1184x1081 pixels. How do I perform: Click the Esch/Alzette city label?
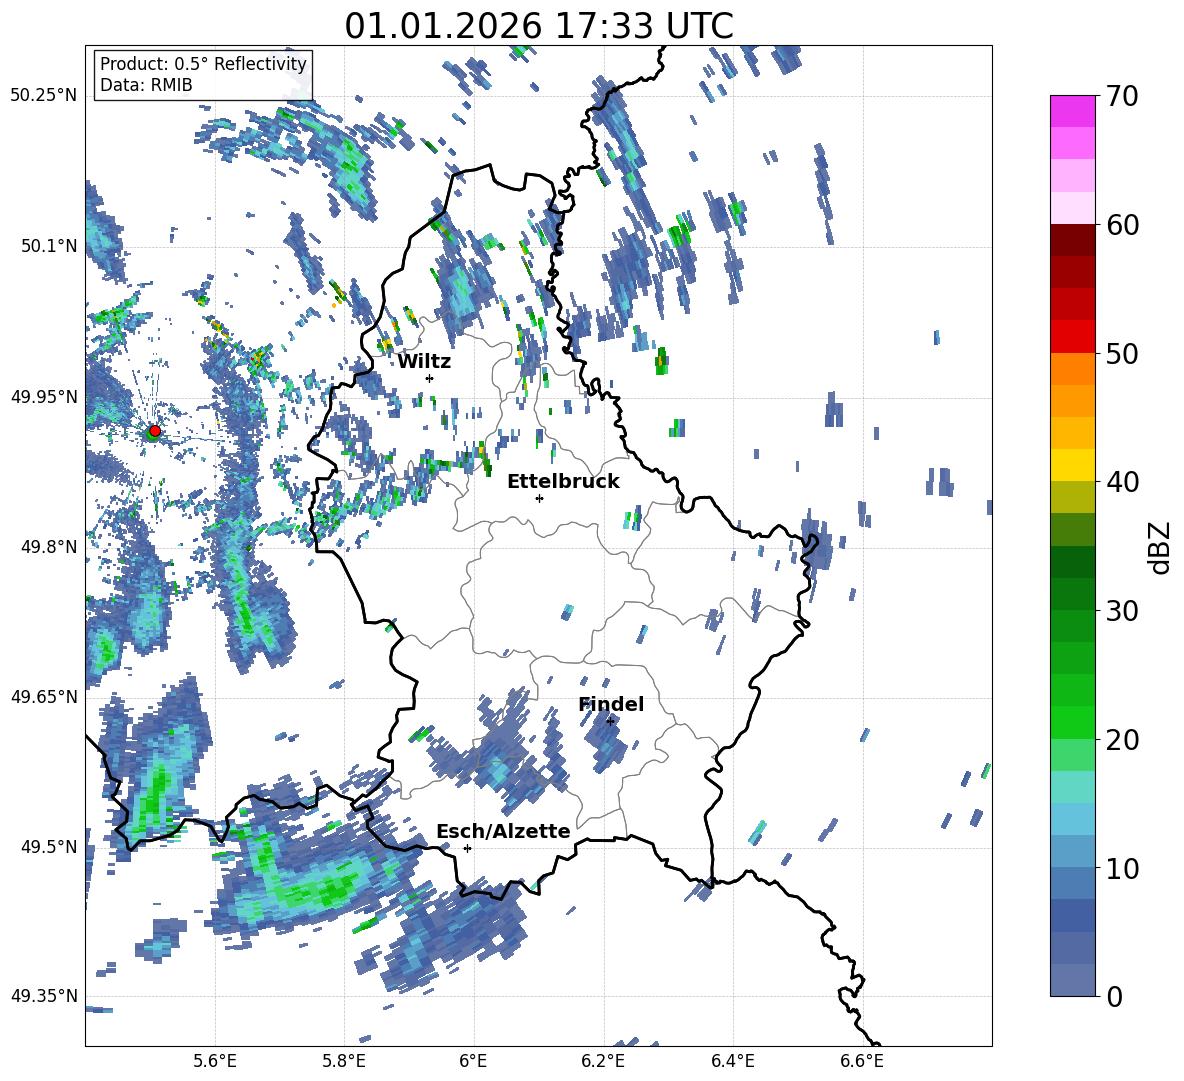click(x=503, y=831)
